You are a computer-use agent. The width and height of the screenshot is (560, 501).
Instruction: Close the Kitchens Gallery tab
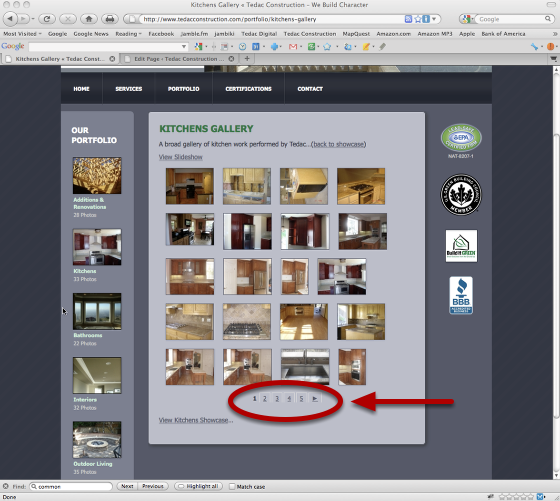point(112,59)
